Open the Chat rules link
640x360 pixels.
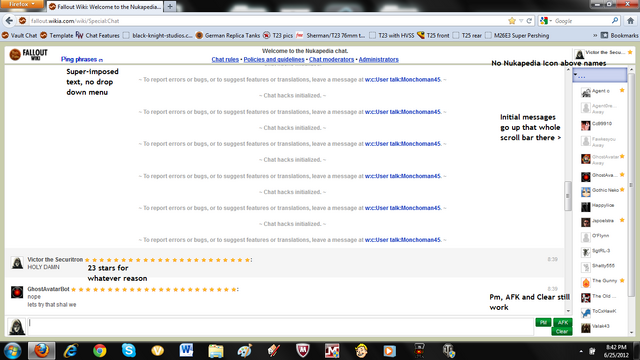(225, 60)
